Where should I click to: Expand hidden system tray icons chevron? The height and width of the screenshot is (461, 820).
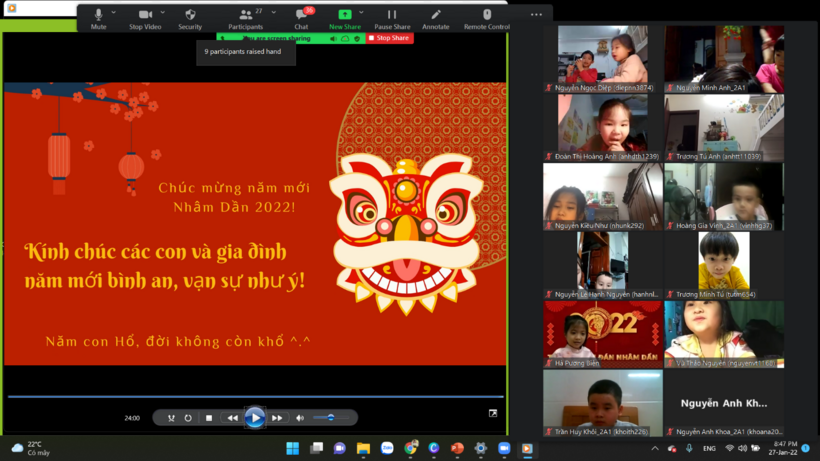(655, 448)
